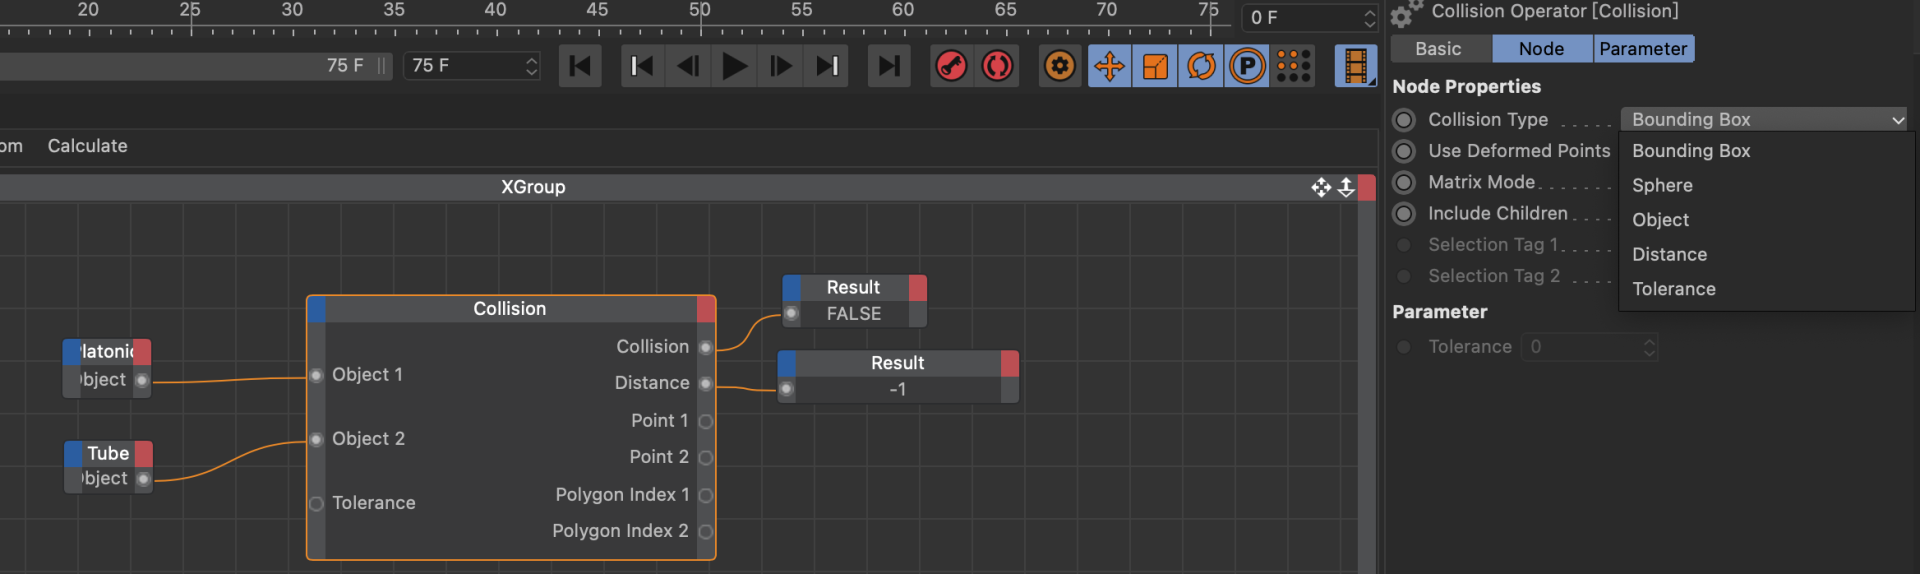Click the Polygon Index 2 output port
The width and height of the screenshot is (1920, 574).
(x=705, y=532)
